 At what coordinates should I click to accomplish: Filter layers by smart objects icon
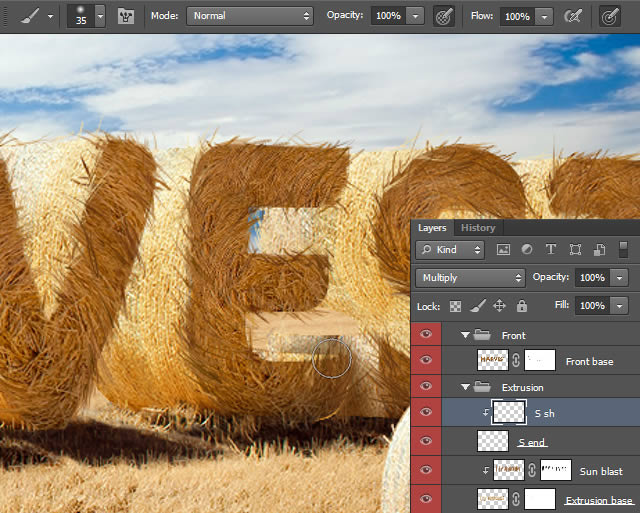599,249
